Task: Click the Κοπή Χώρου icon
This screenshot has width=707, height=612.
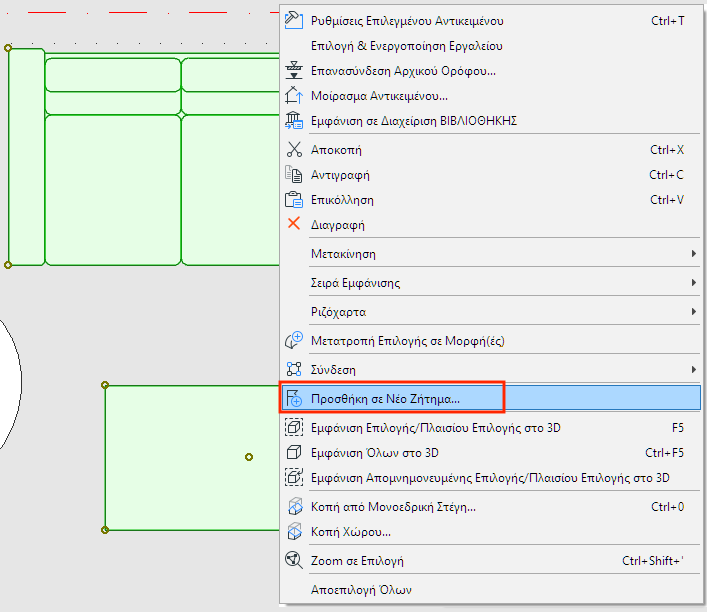Action: click(x=294, y=531)
